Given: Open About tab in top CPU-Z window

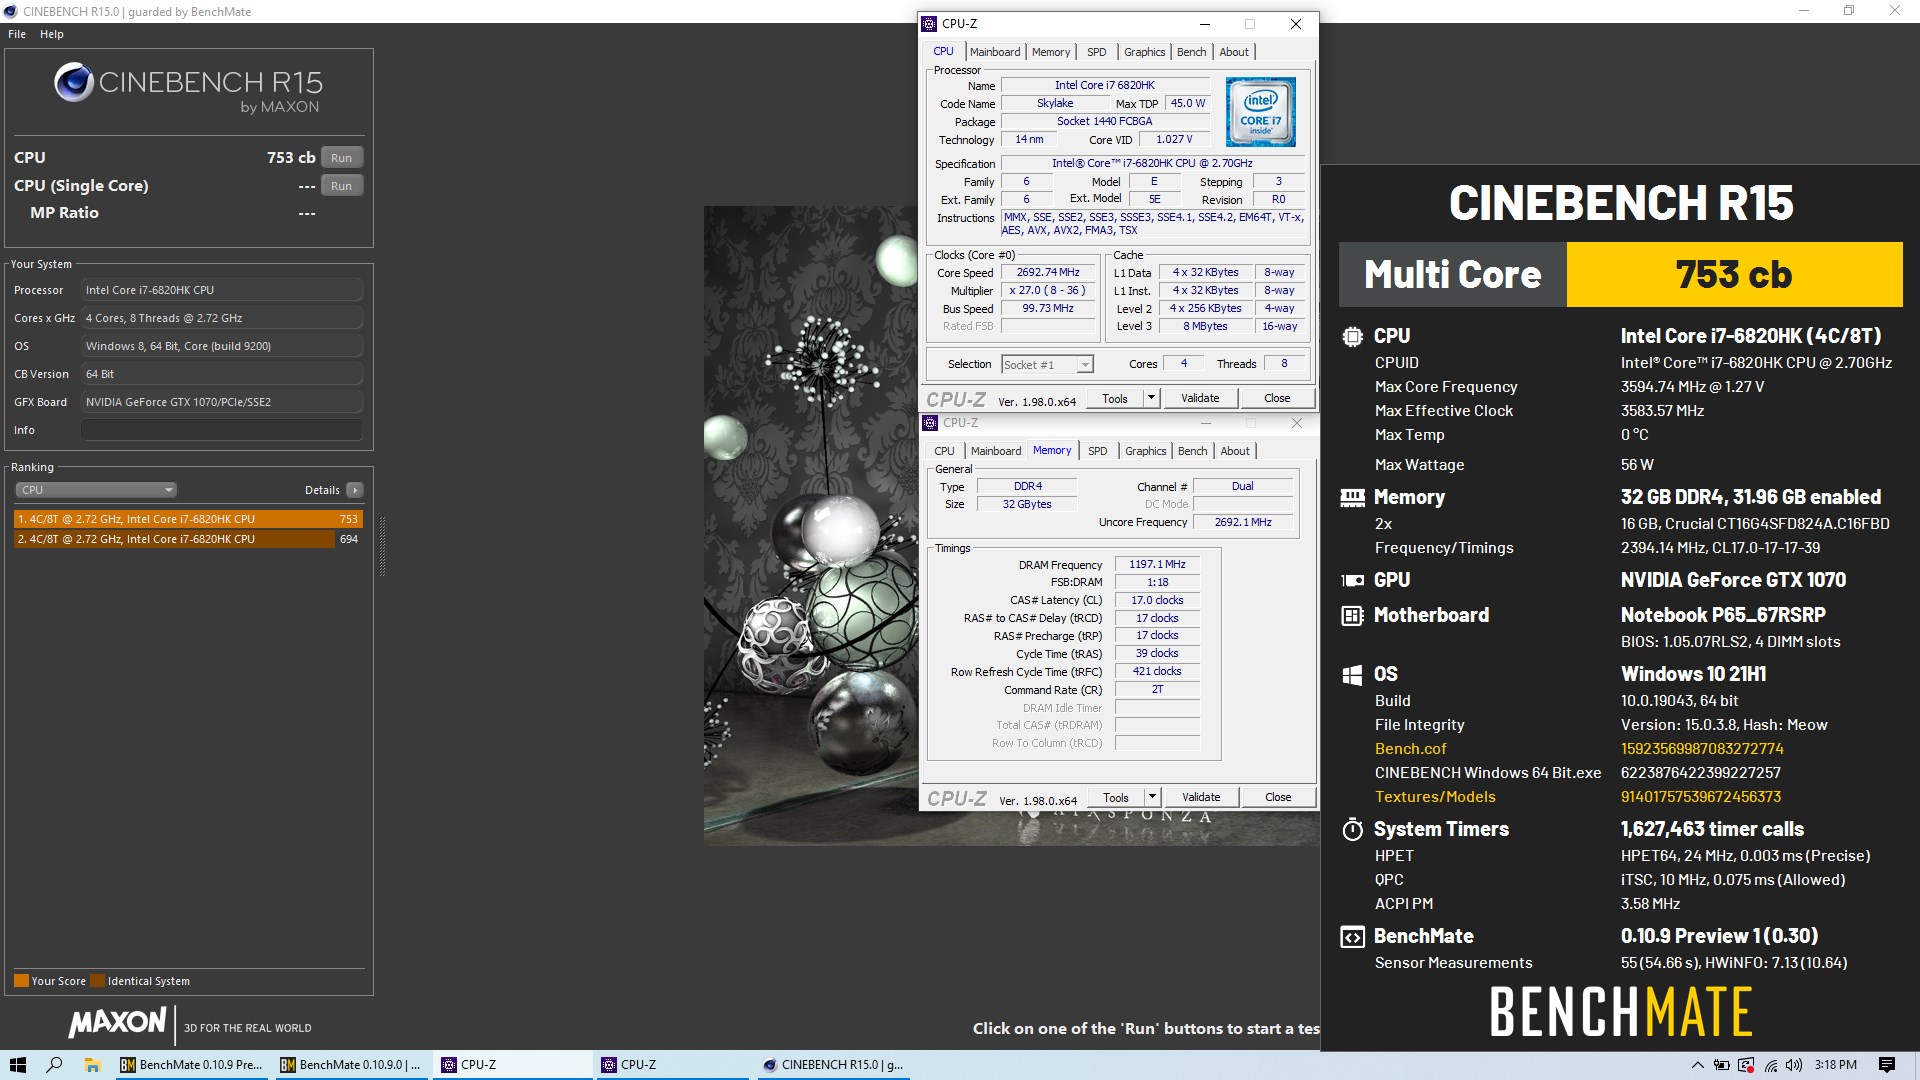Looking at the screenshot, I should [x=1234, y=52].
